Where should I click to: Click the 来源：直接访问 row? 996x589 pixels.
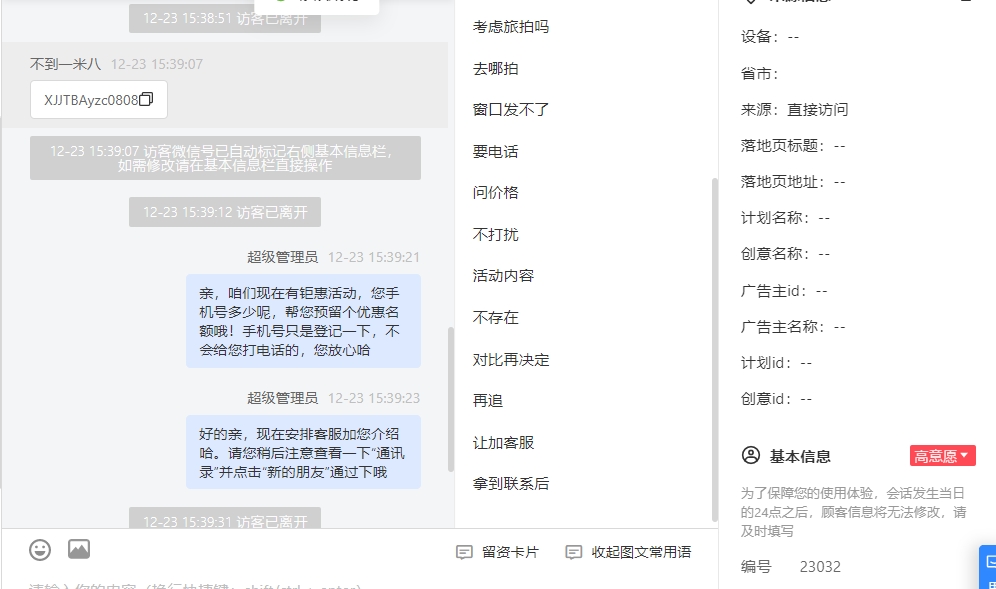tap(795, 110)
